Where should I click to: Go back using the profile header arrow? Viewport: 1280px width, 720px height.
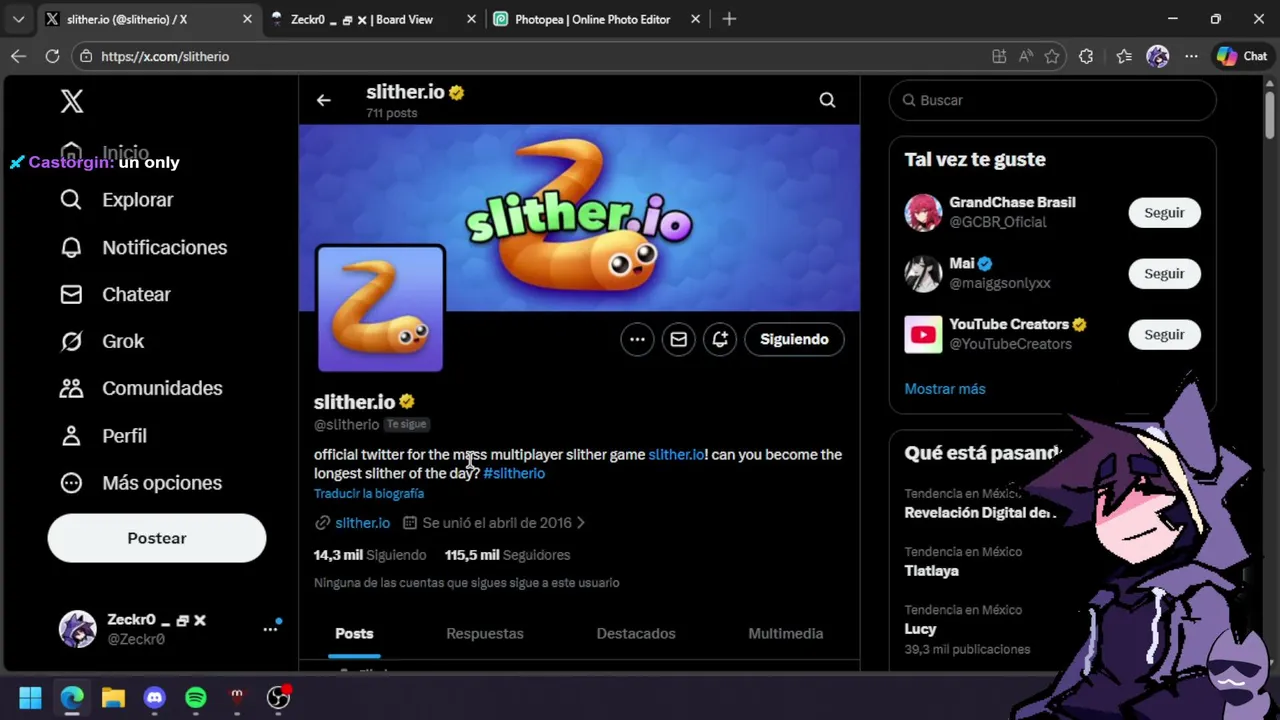323,100
